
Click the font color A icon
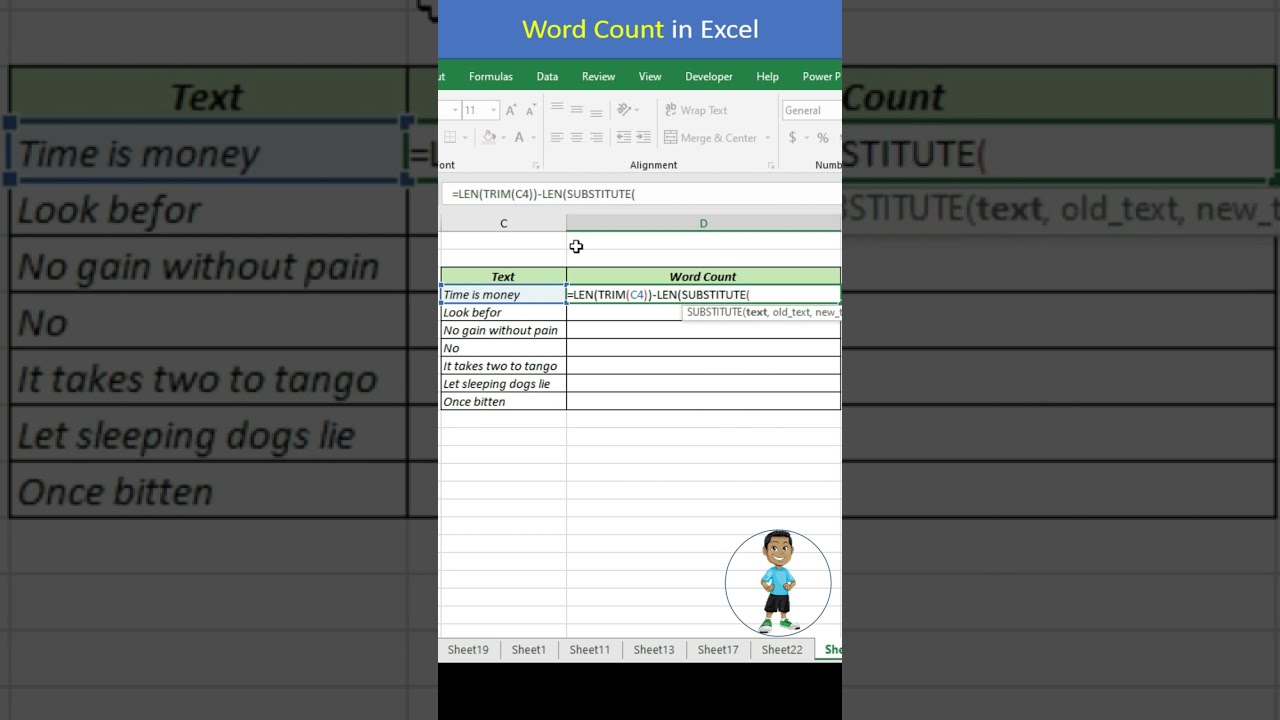519,138
